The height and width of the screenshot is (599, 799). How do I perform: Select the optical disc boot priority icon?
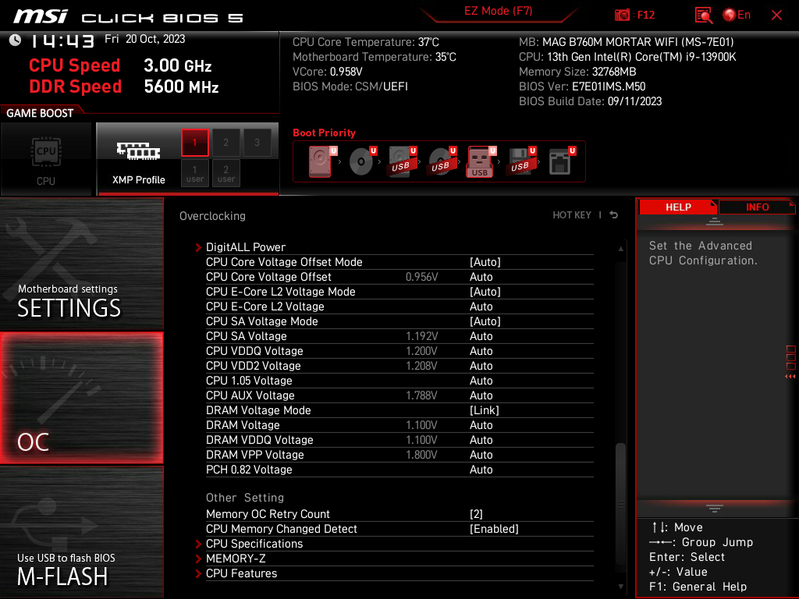[362, 161]
